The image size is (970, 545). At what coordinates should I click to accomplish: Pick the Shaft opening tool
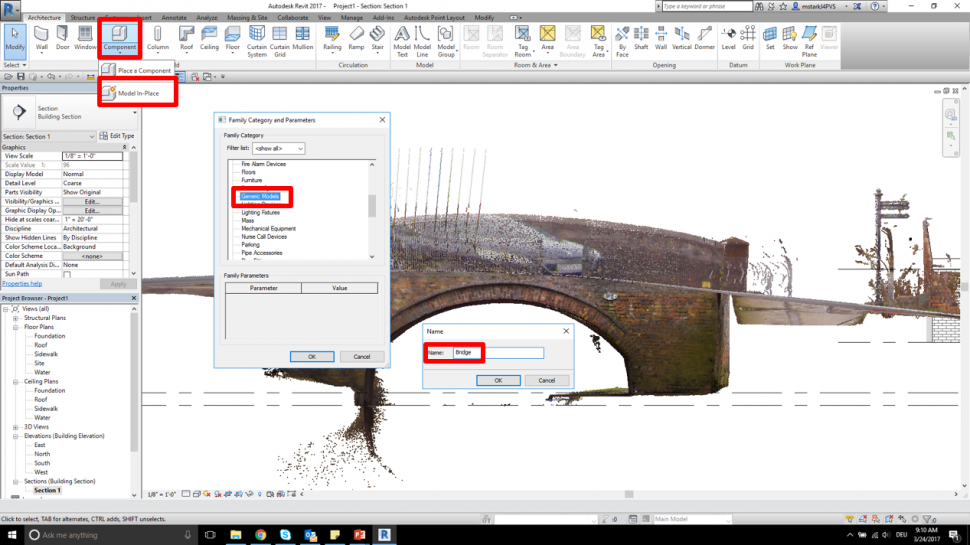pos(641,38)
